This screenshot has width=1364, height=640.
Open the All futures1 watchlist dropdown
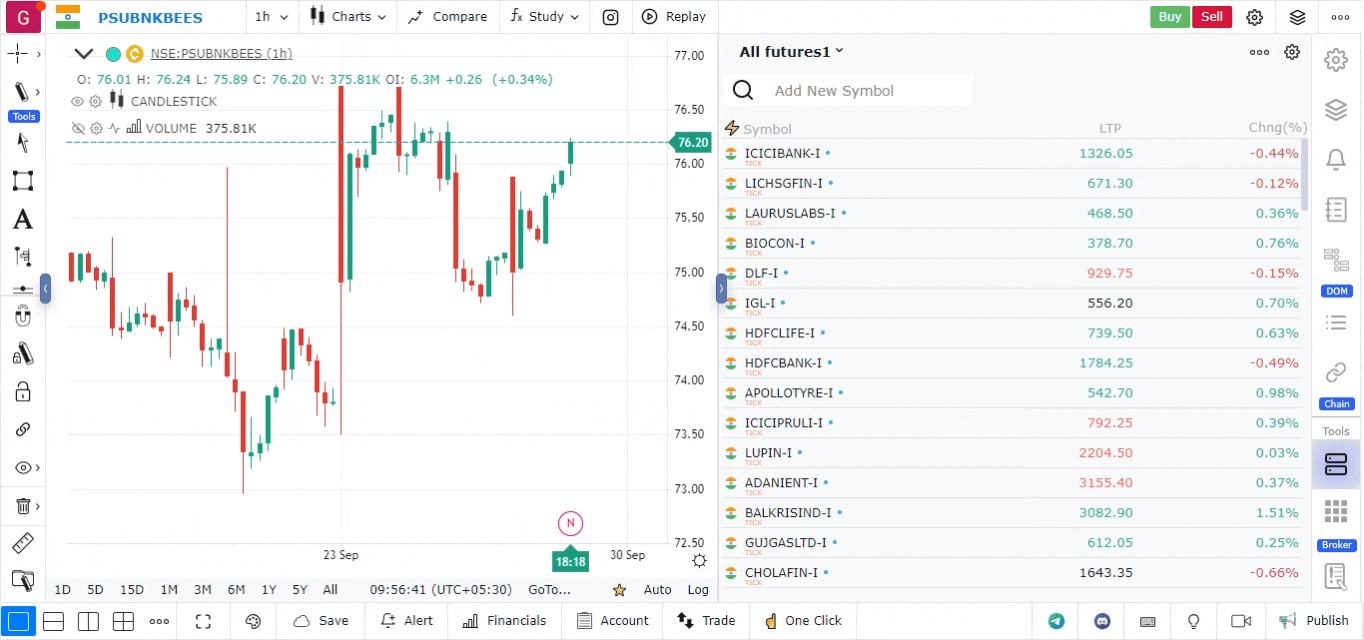click(791, 52)
